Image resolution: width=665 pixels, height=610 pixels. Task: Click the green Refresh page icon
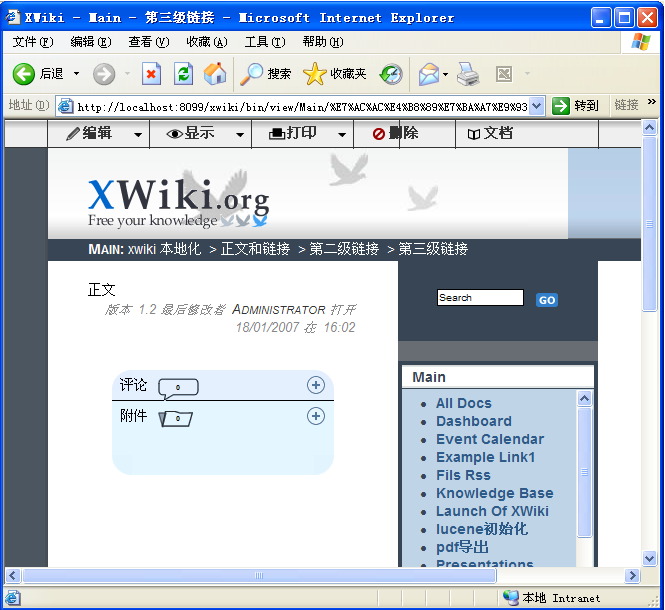pos(183,74)
